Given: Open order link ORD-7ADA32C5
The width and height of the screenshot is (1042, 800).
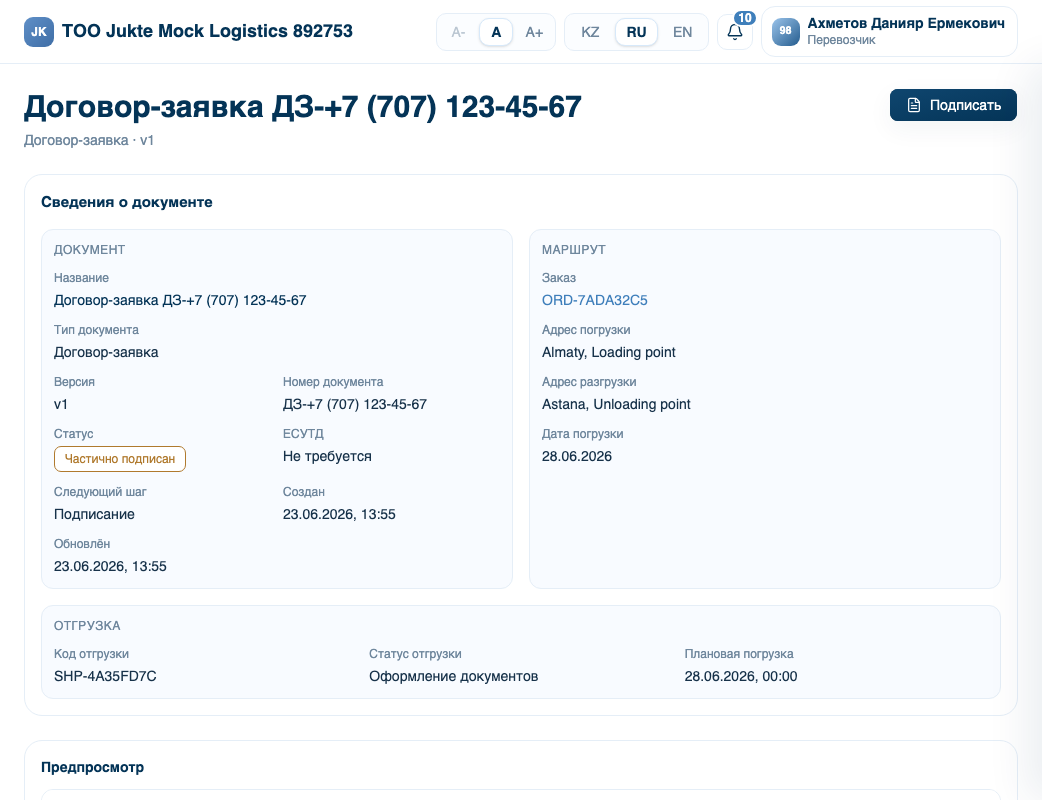Looking at the screenshot, I should 594,300.
